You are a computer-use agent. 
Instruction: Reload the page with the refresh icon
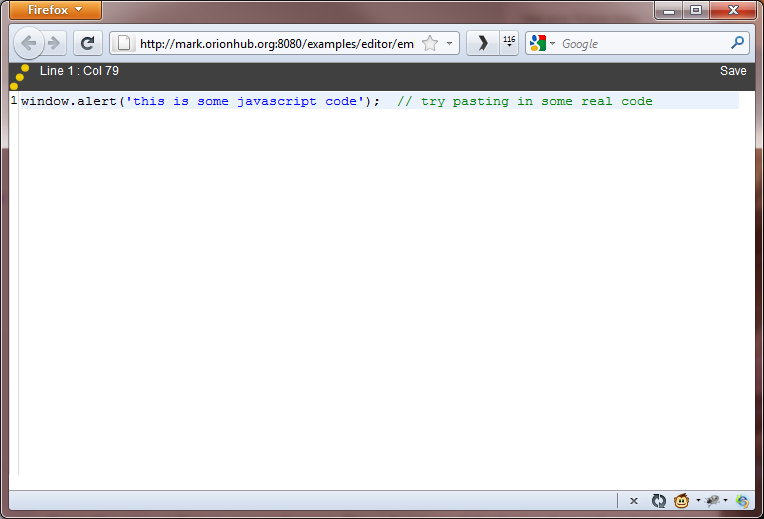pyautogui.click(x=88, y=43)
